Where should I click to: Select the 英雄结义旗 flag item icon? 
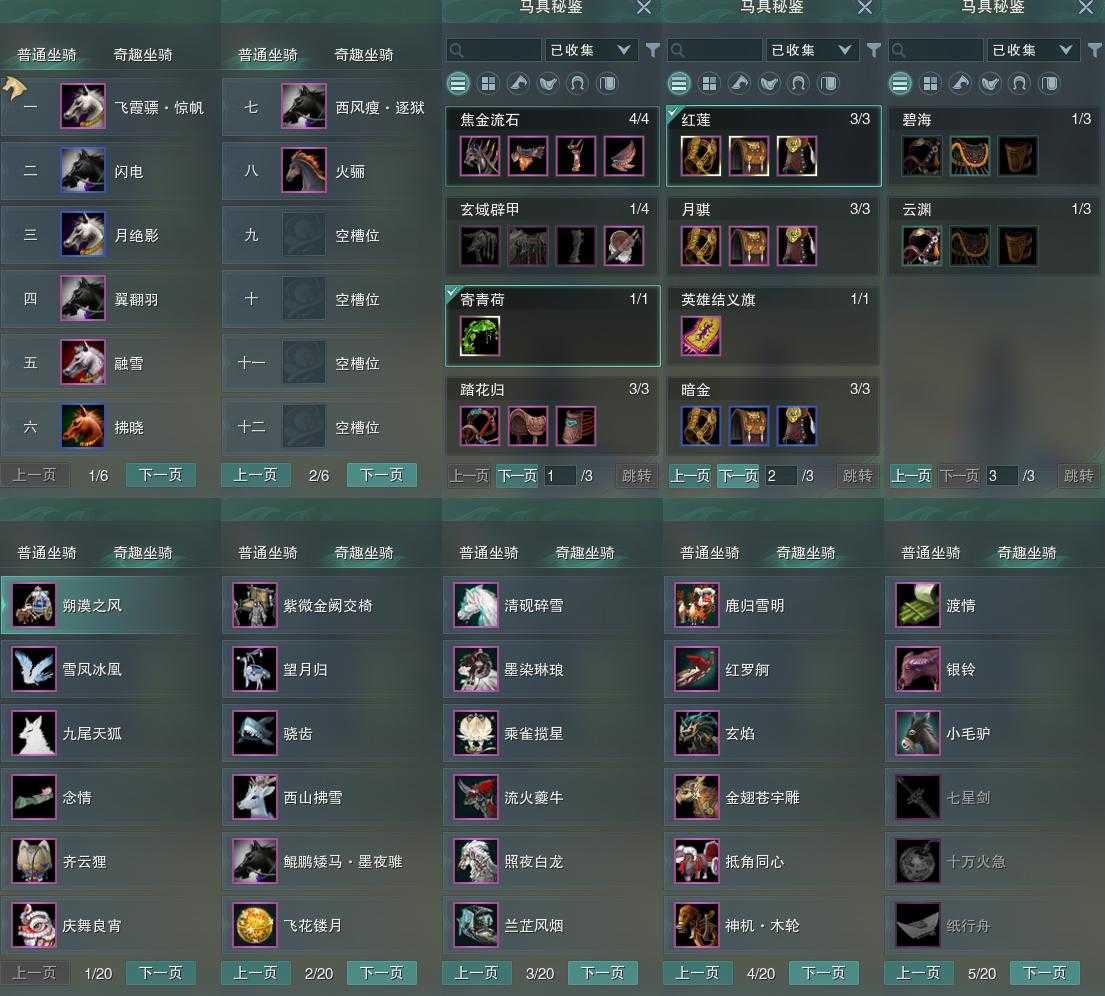coord(700,336)
